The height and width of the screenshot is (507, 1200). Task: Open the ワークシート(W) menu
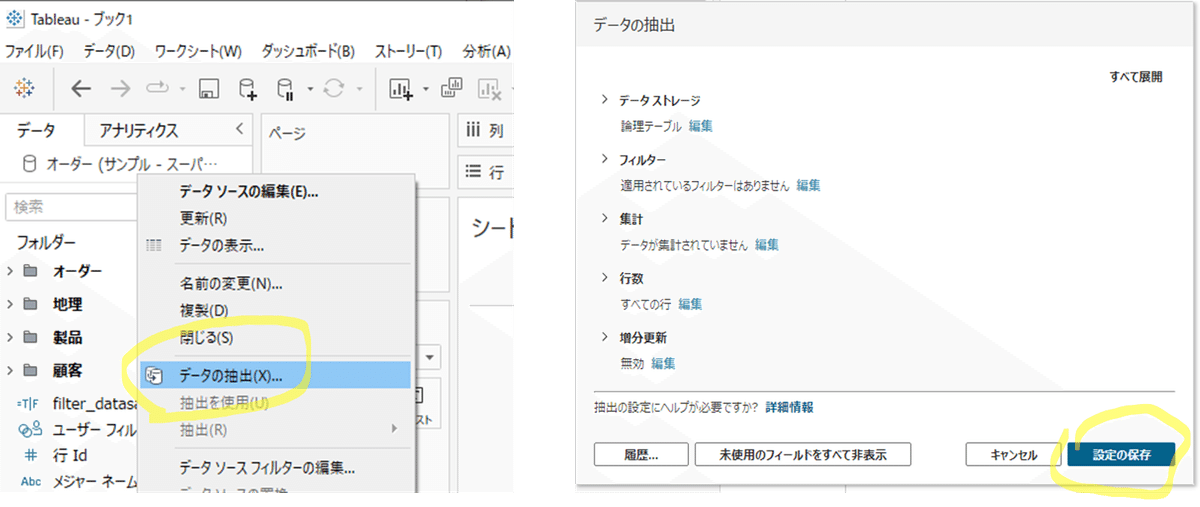[x=198, y=51]
